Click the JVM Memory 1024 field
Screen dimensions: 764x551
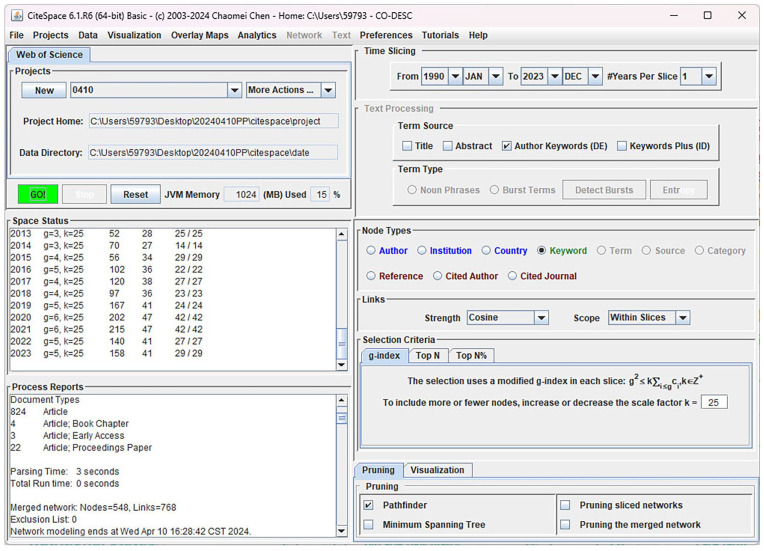tap(242, 194)
